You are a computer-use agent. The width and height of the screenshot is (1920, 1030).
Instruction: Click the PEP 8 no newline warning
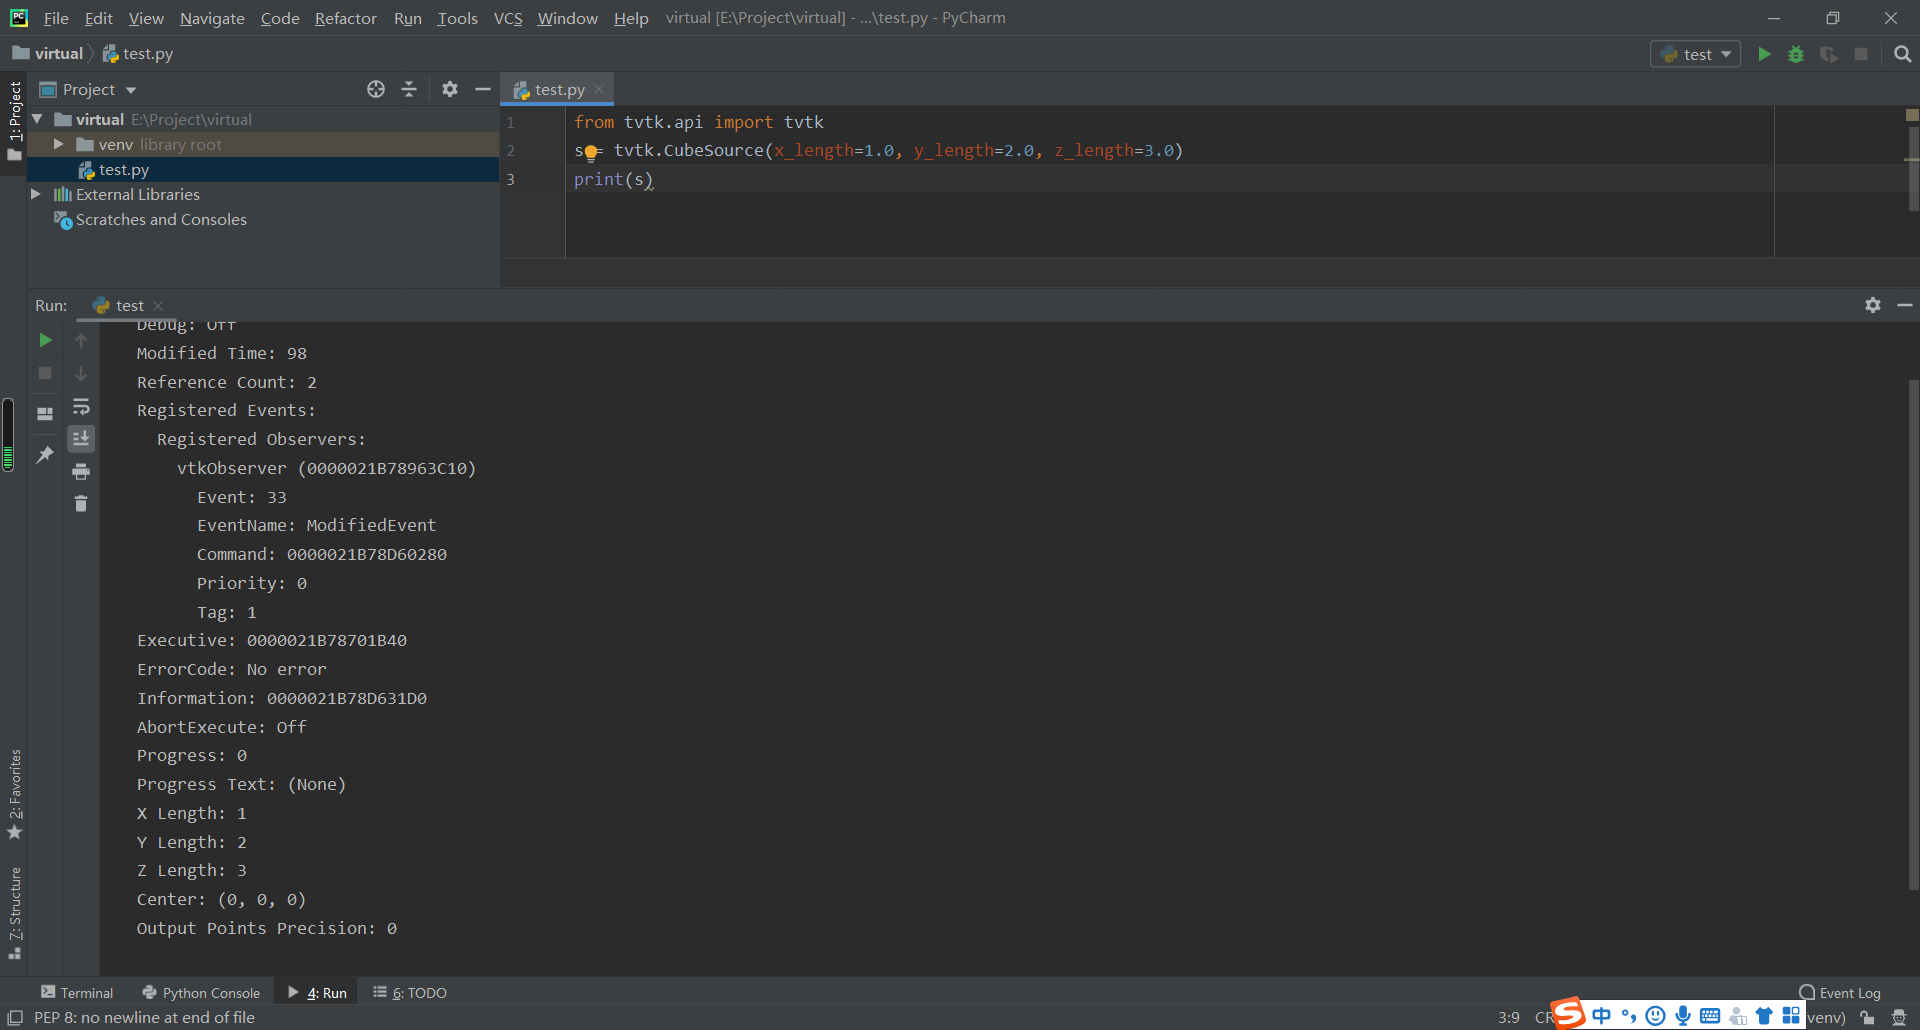(146, 1017)
